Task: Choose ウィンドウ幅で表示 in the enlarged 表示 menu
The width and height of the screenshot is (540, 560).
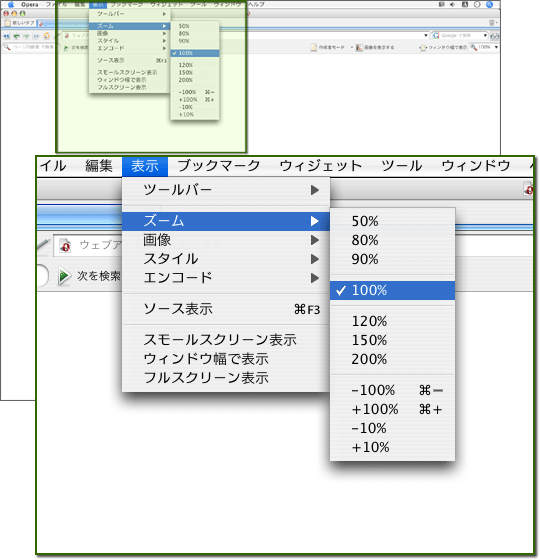Action: coord(226,359)
